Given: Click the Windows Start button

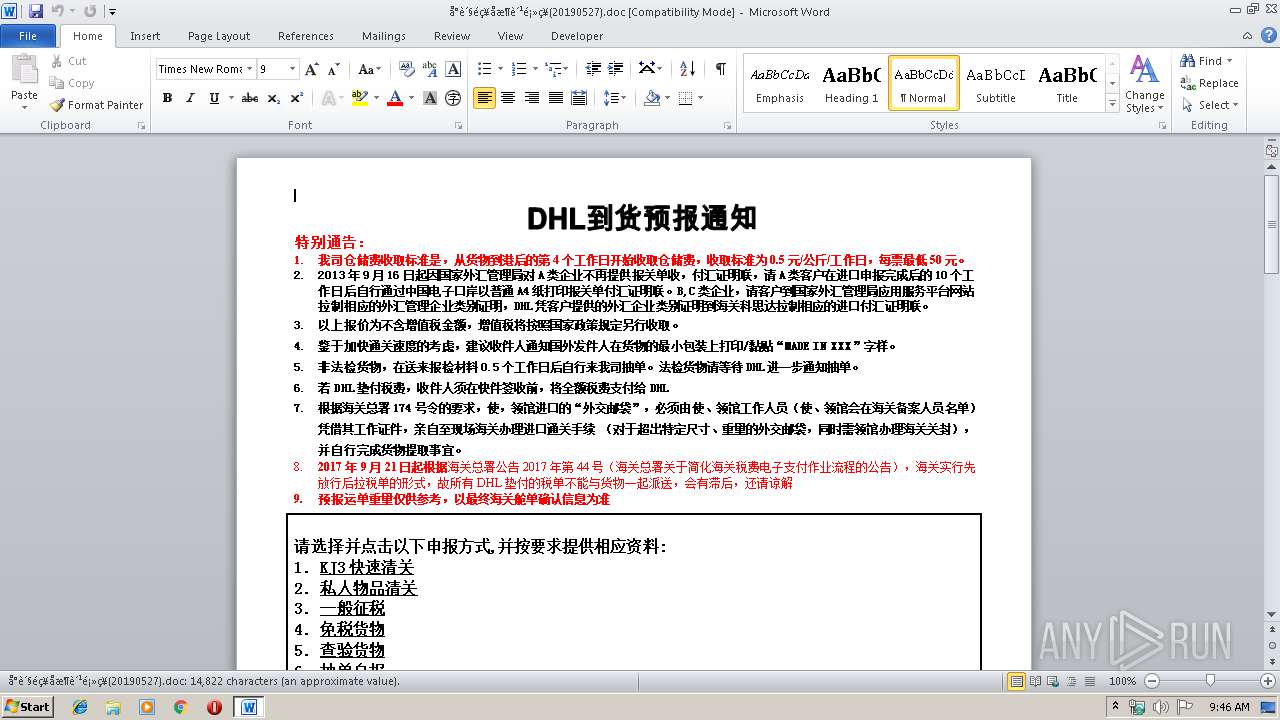Looking at the screenshot, I should 27,706.
